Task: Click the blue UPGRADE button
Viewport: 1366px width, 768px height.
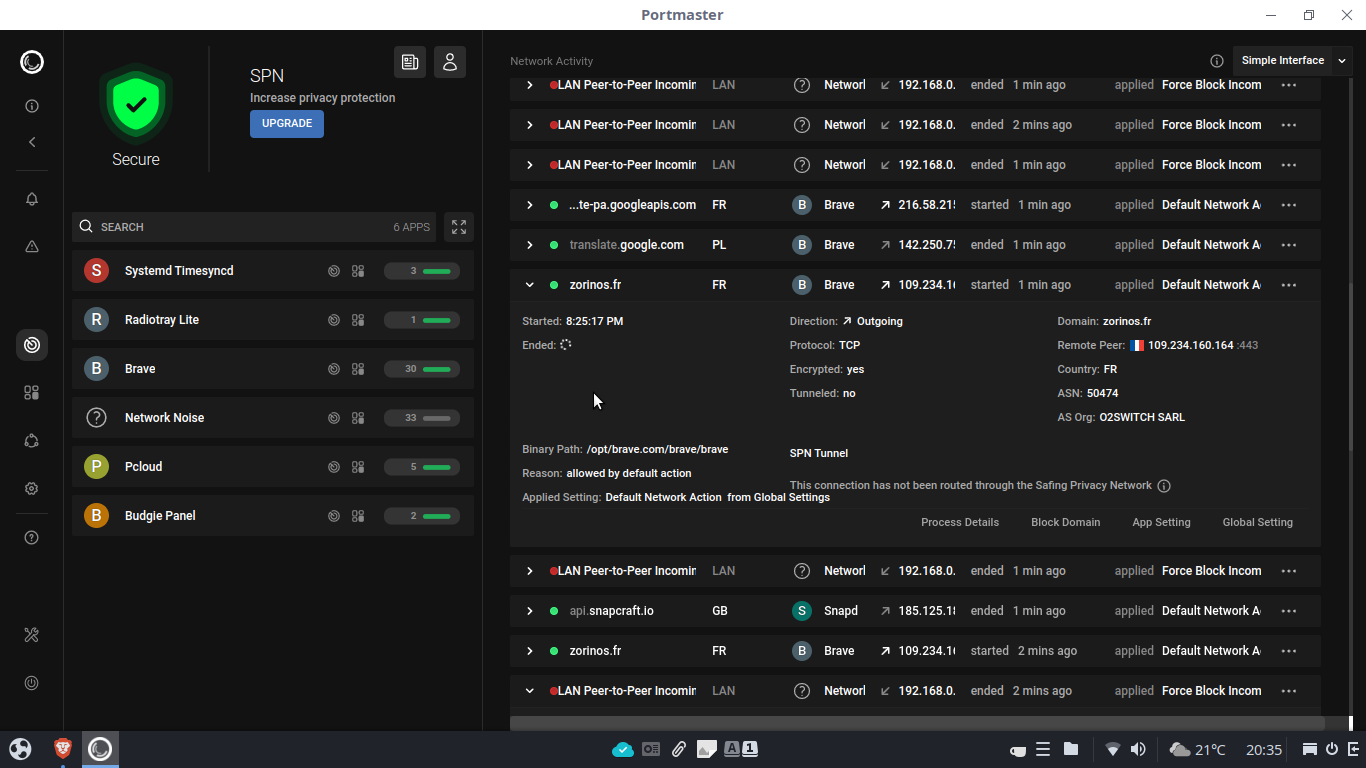Action: 287,124
